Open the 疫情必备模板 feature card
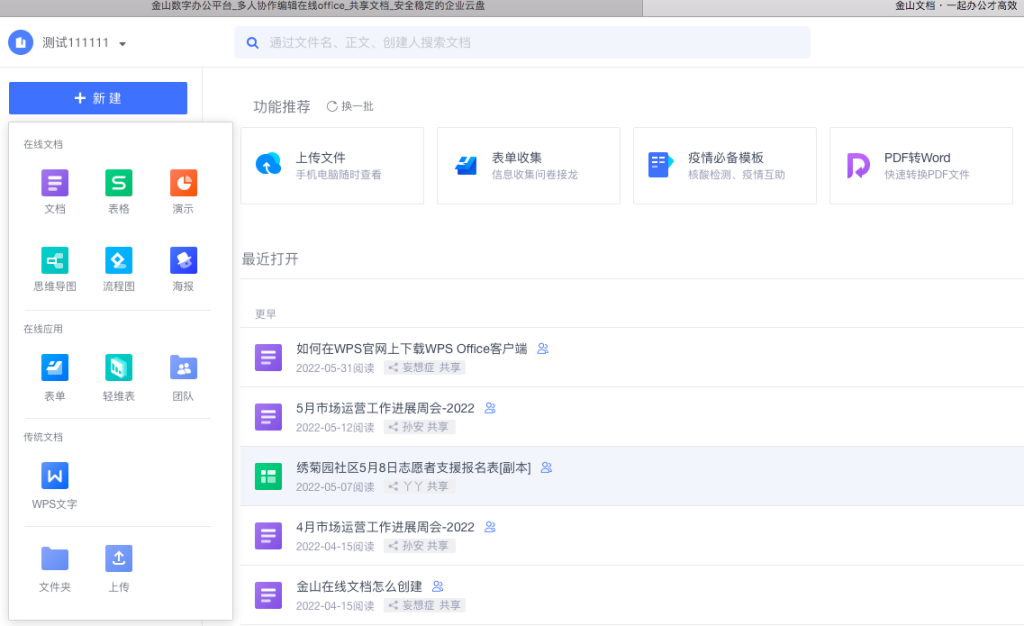The image size is (1024, 626). (725, 166)
